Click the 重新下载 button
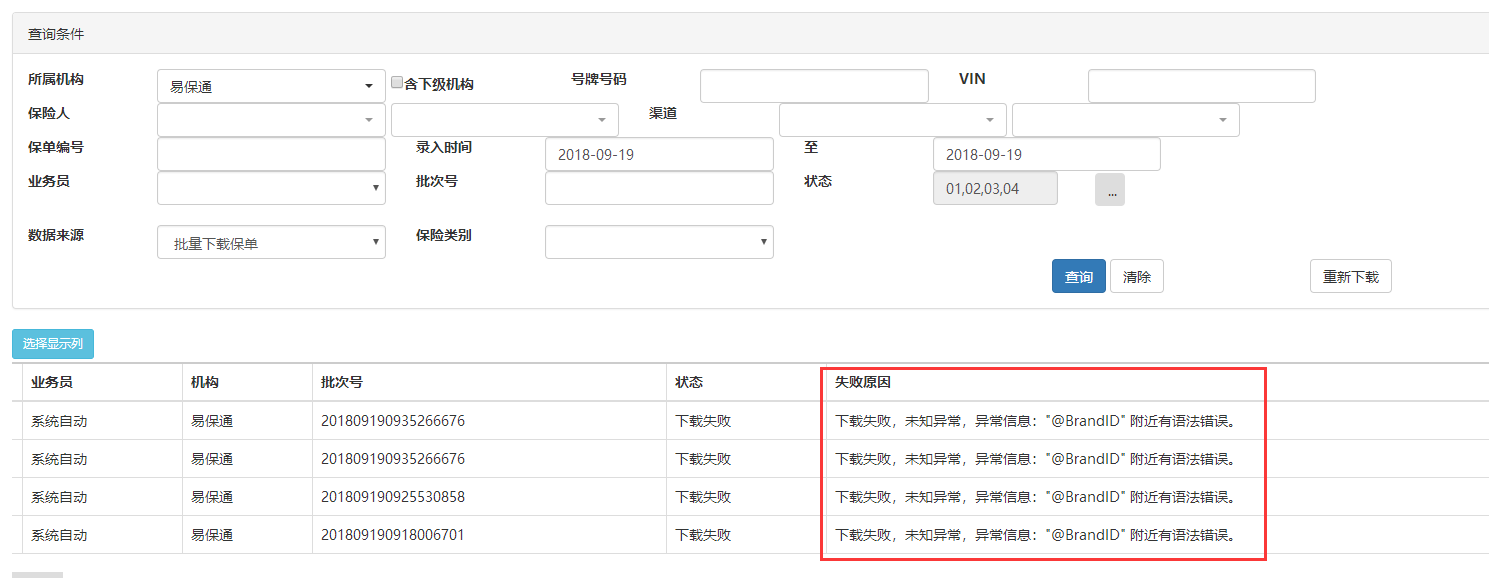This screenshot has height=578, width=1489. pos(1350,277)
